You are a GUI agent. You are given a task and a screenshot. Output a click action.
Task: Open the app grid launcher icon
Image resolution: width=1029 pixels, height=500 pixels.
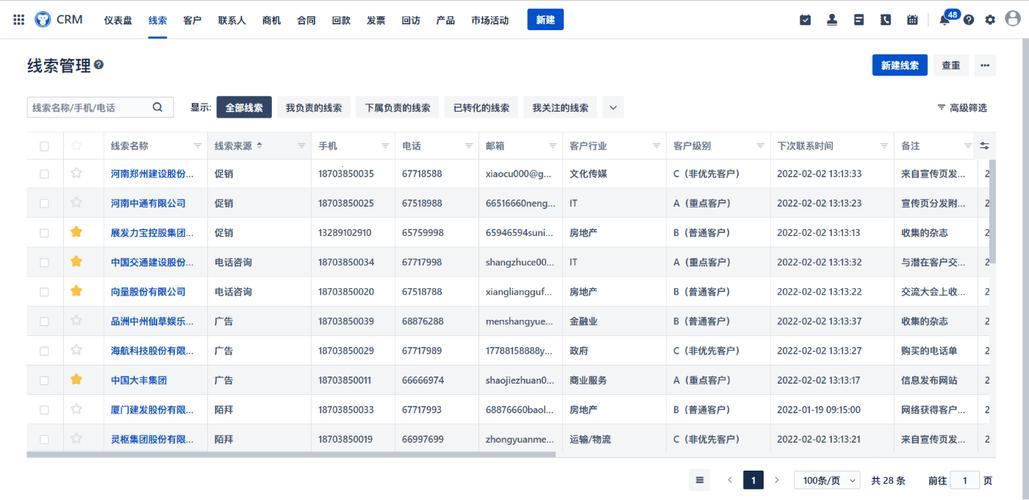[19, 20]
